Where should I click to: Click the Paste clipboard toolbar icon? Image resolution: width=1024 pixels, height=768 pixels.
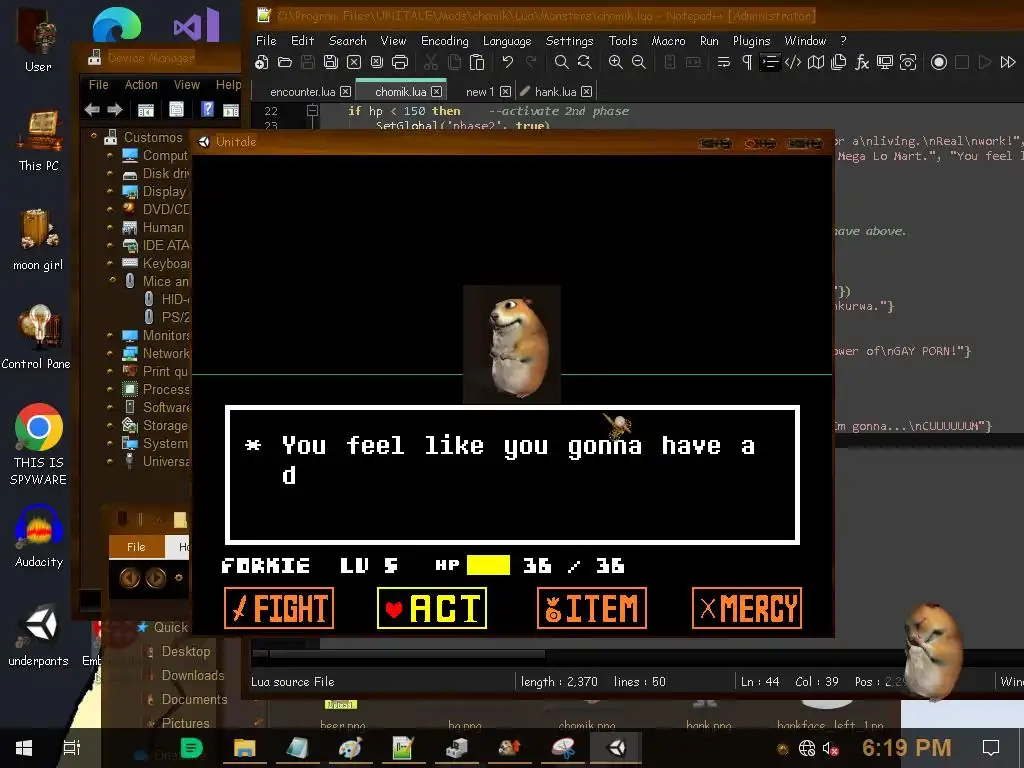(x=477, y=62)
